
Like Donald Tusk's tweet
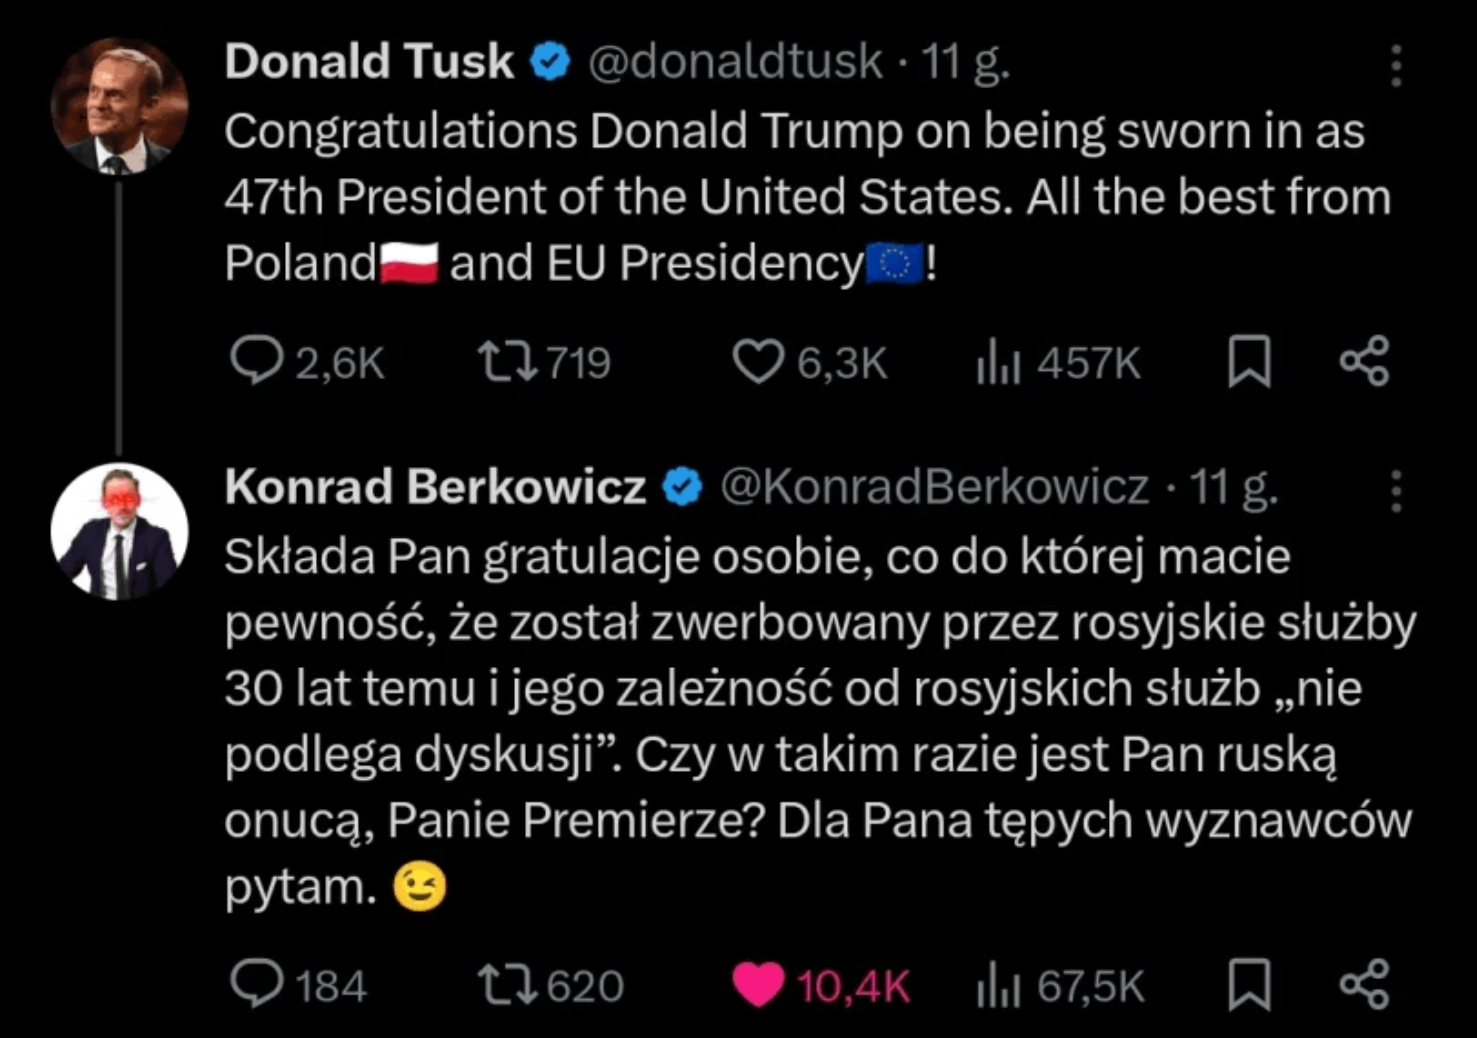(758, 362)
